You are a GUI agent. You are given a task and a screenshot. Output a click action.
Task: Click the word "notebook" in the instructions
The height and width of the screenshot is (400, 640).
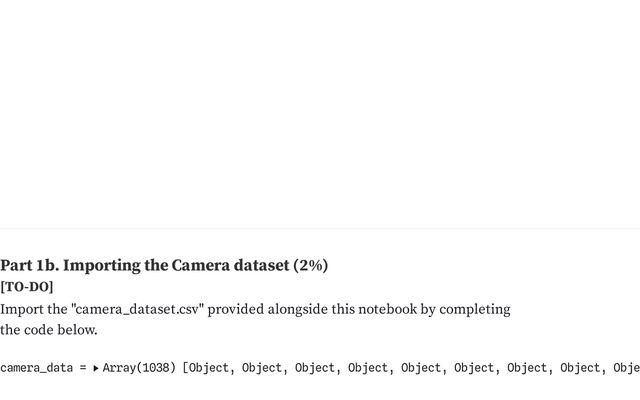click(387, 309)
